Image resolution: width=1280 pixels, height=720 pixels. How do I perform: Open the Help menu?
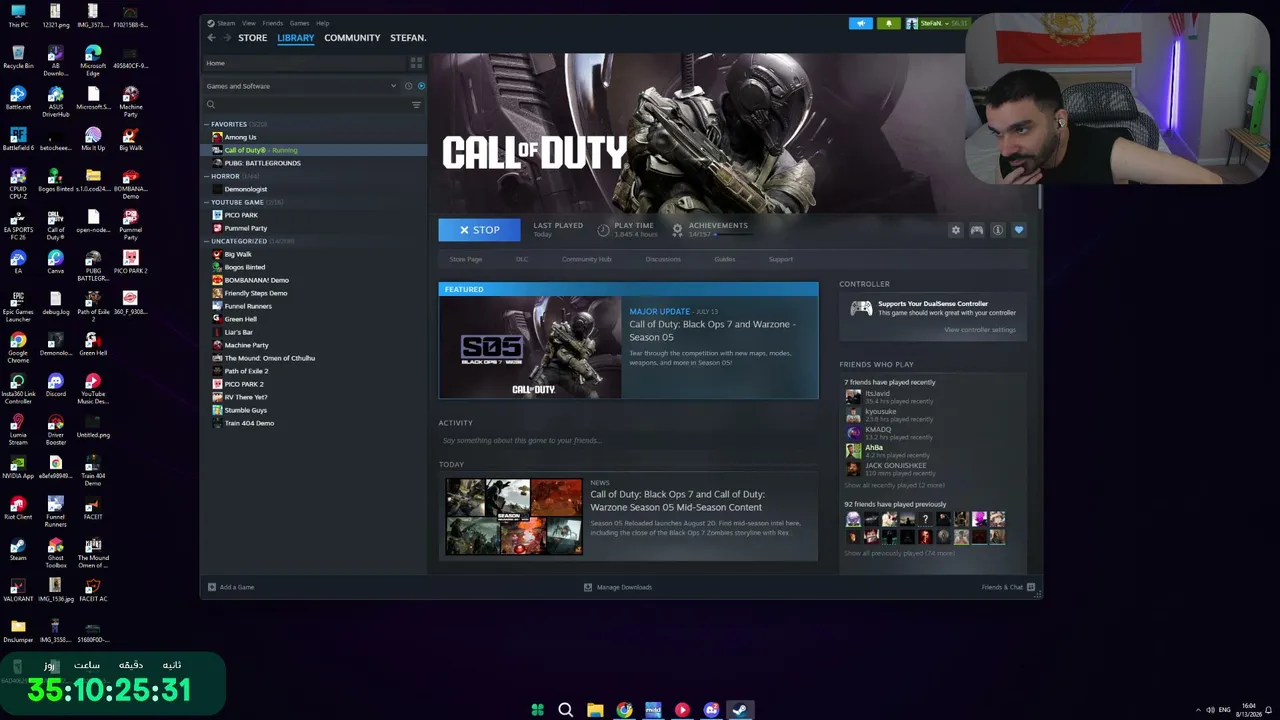[x=322, y=23]
